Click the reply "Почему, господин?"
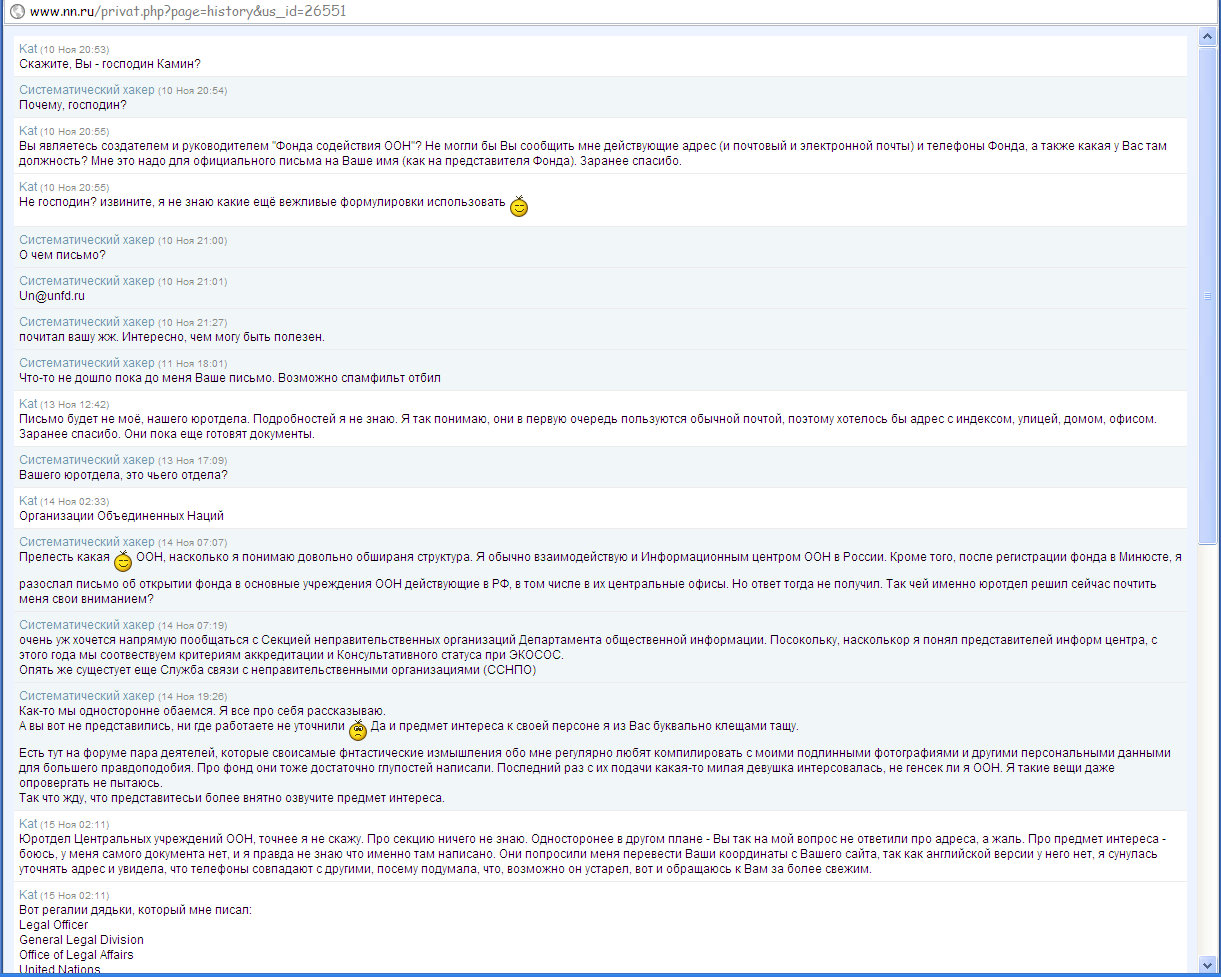 point(73,105)
